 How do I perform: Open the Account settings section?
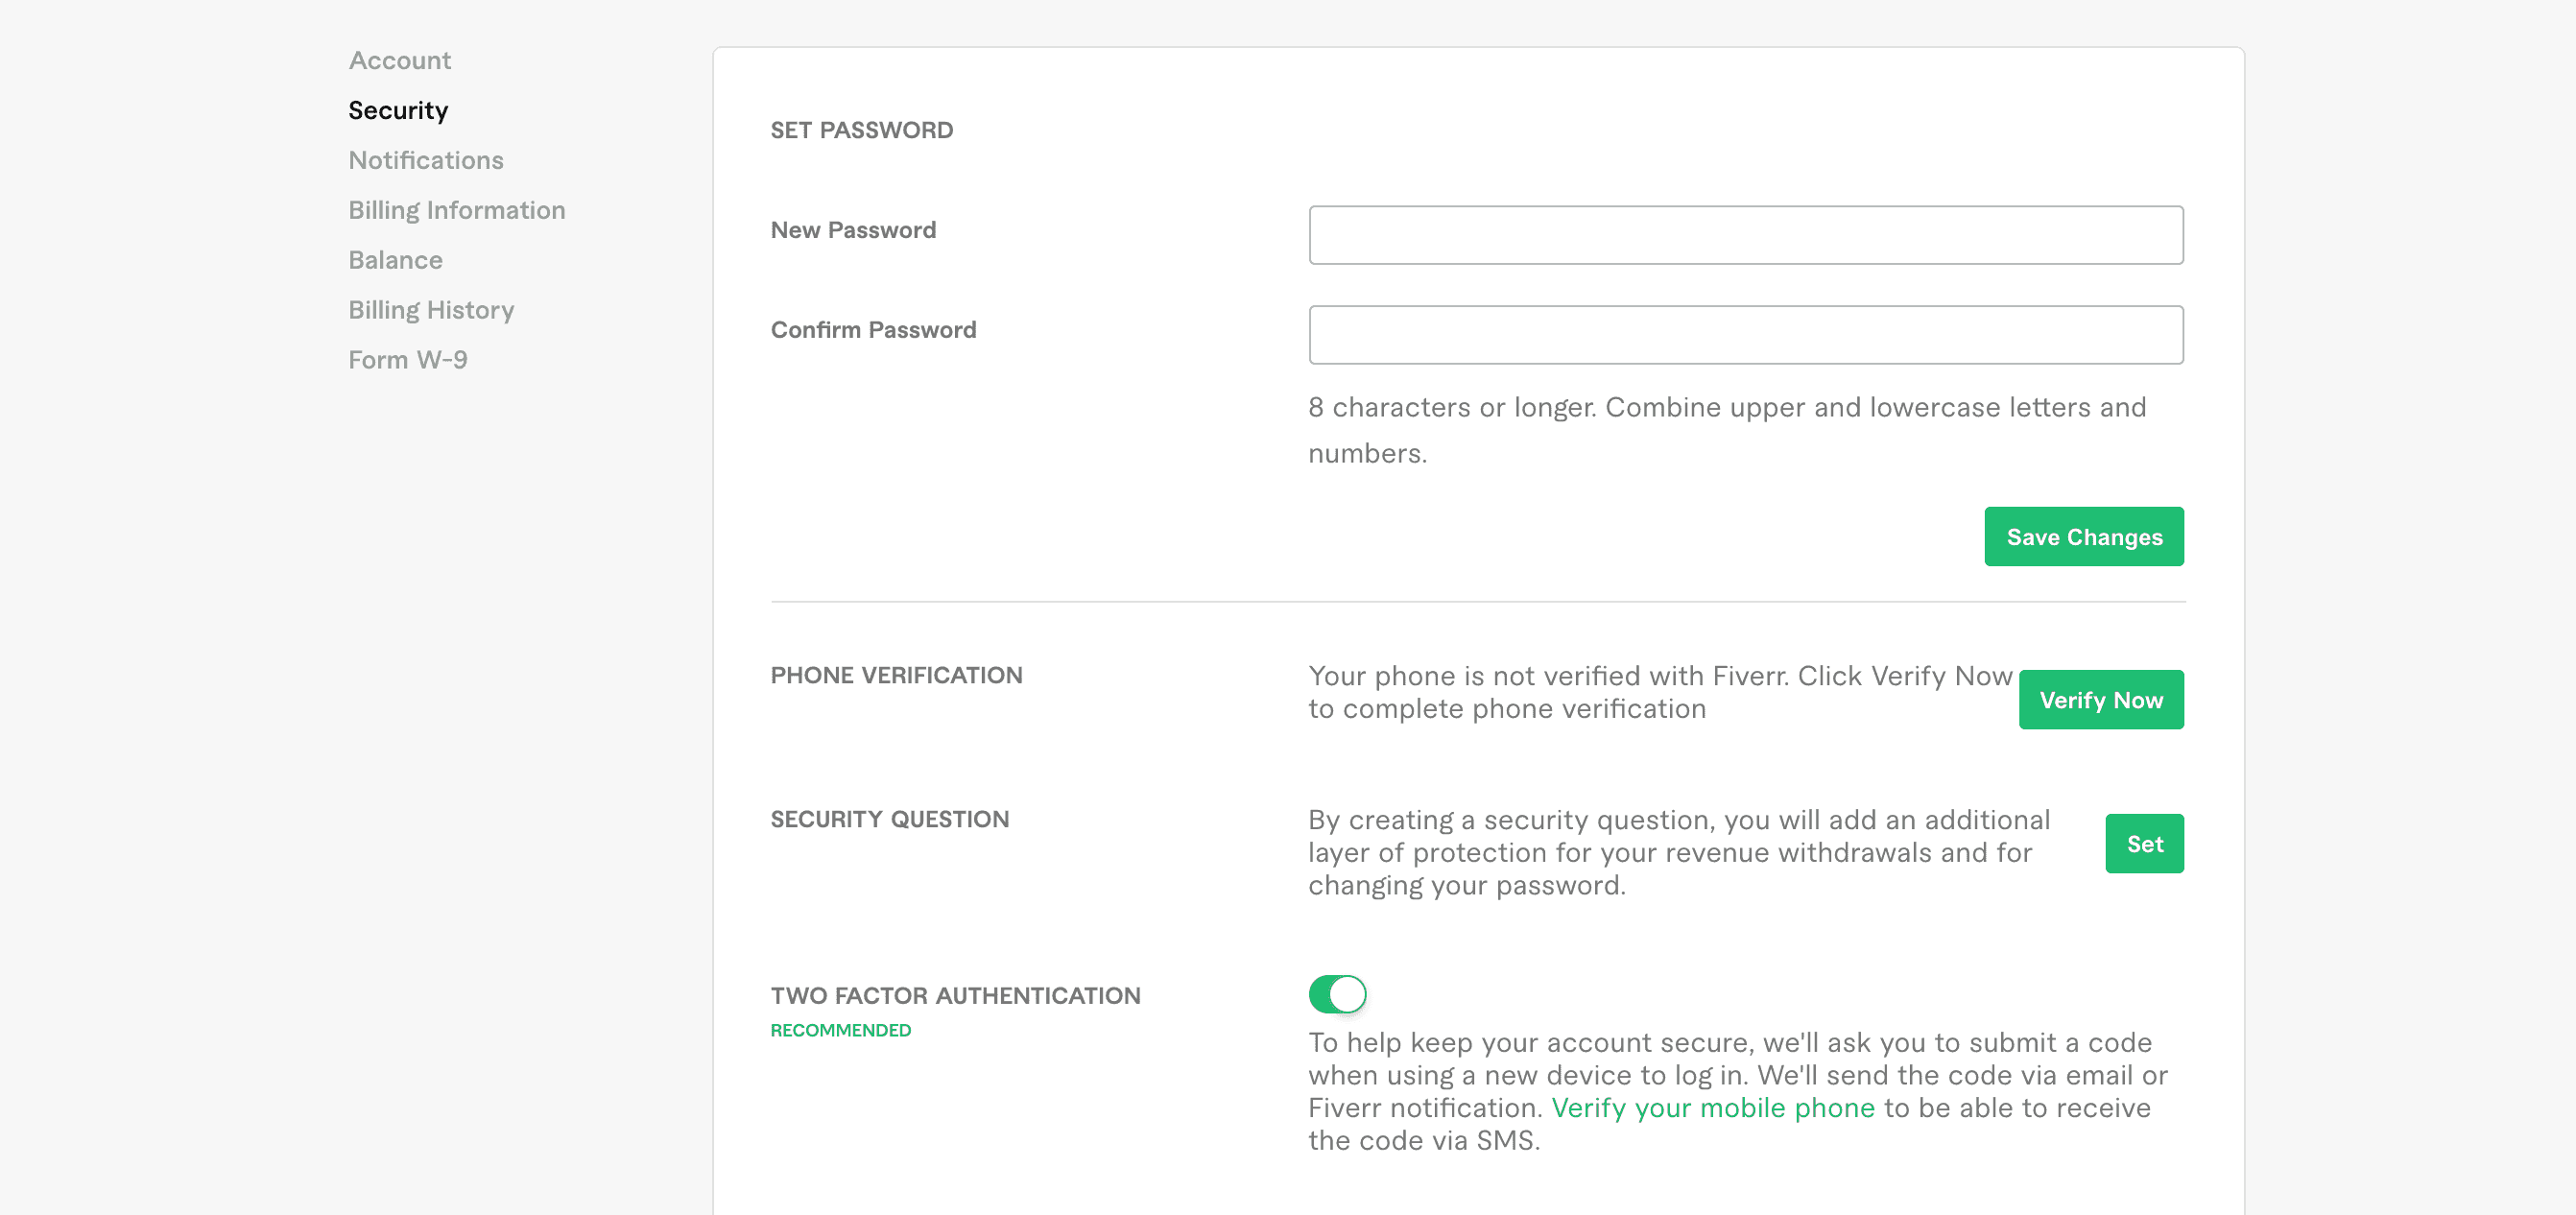coord(399,61)
